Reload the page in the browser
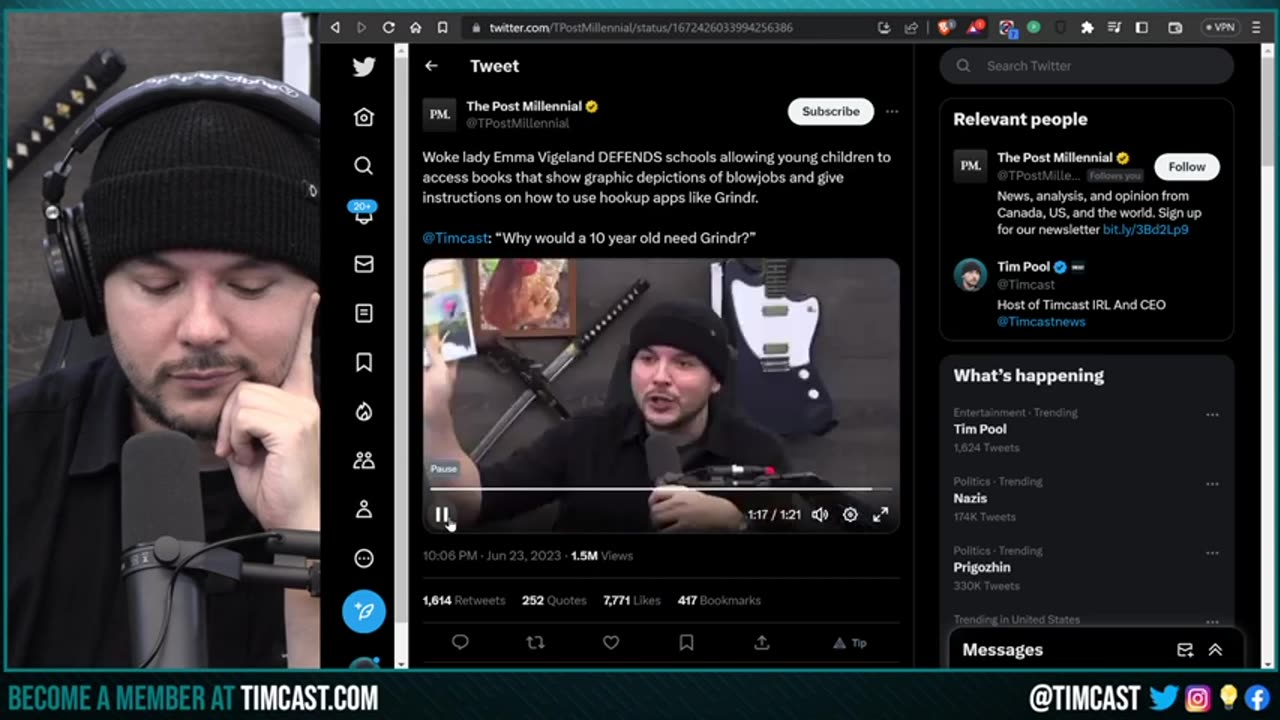 (389, 27)
